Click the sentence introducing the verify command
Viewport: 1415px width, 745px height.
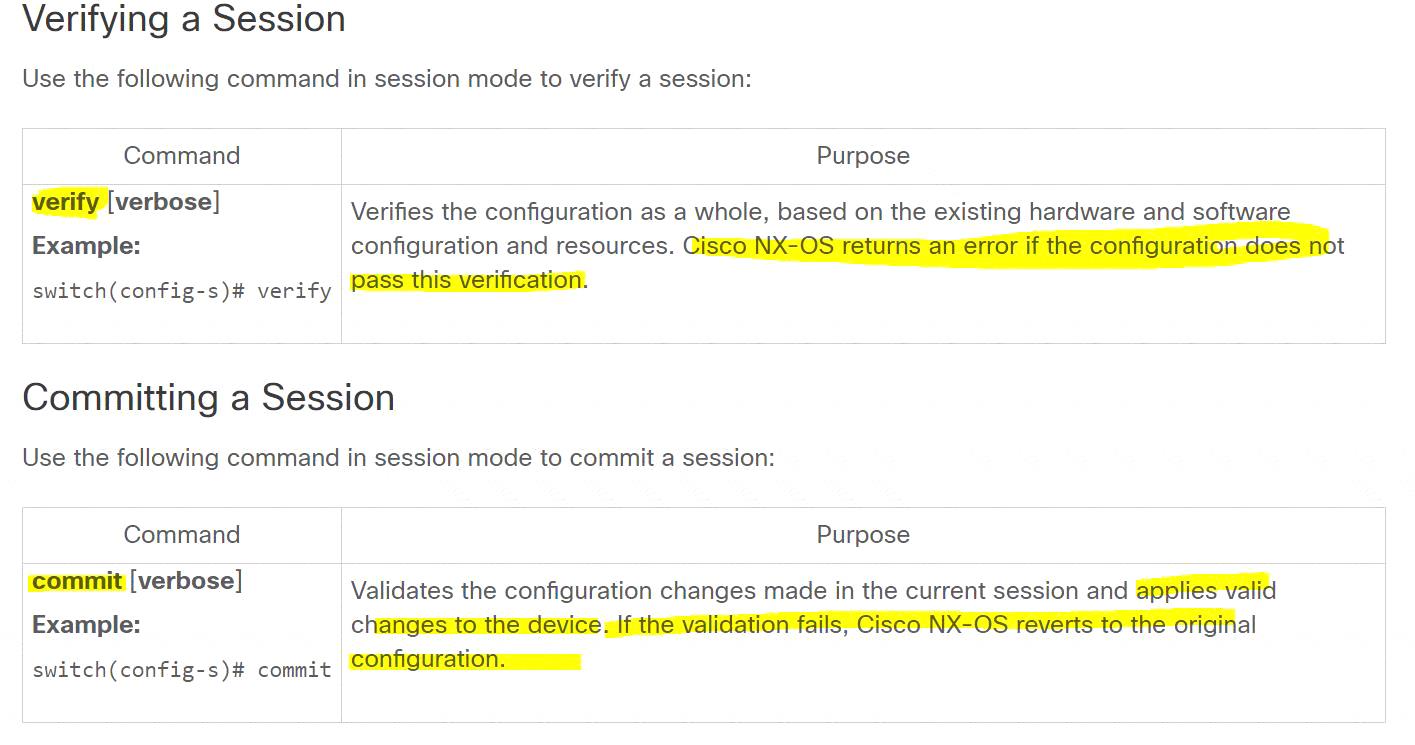tap(386, 78)
